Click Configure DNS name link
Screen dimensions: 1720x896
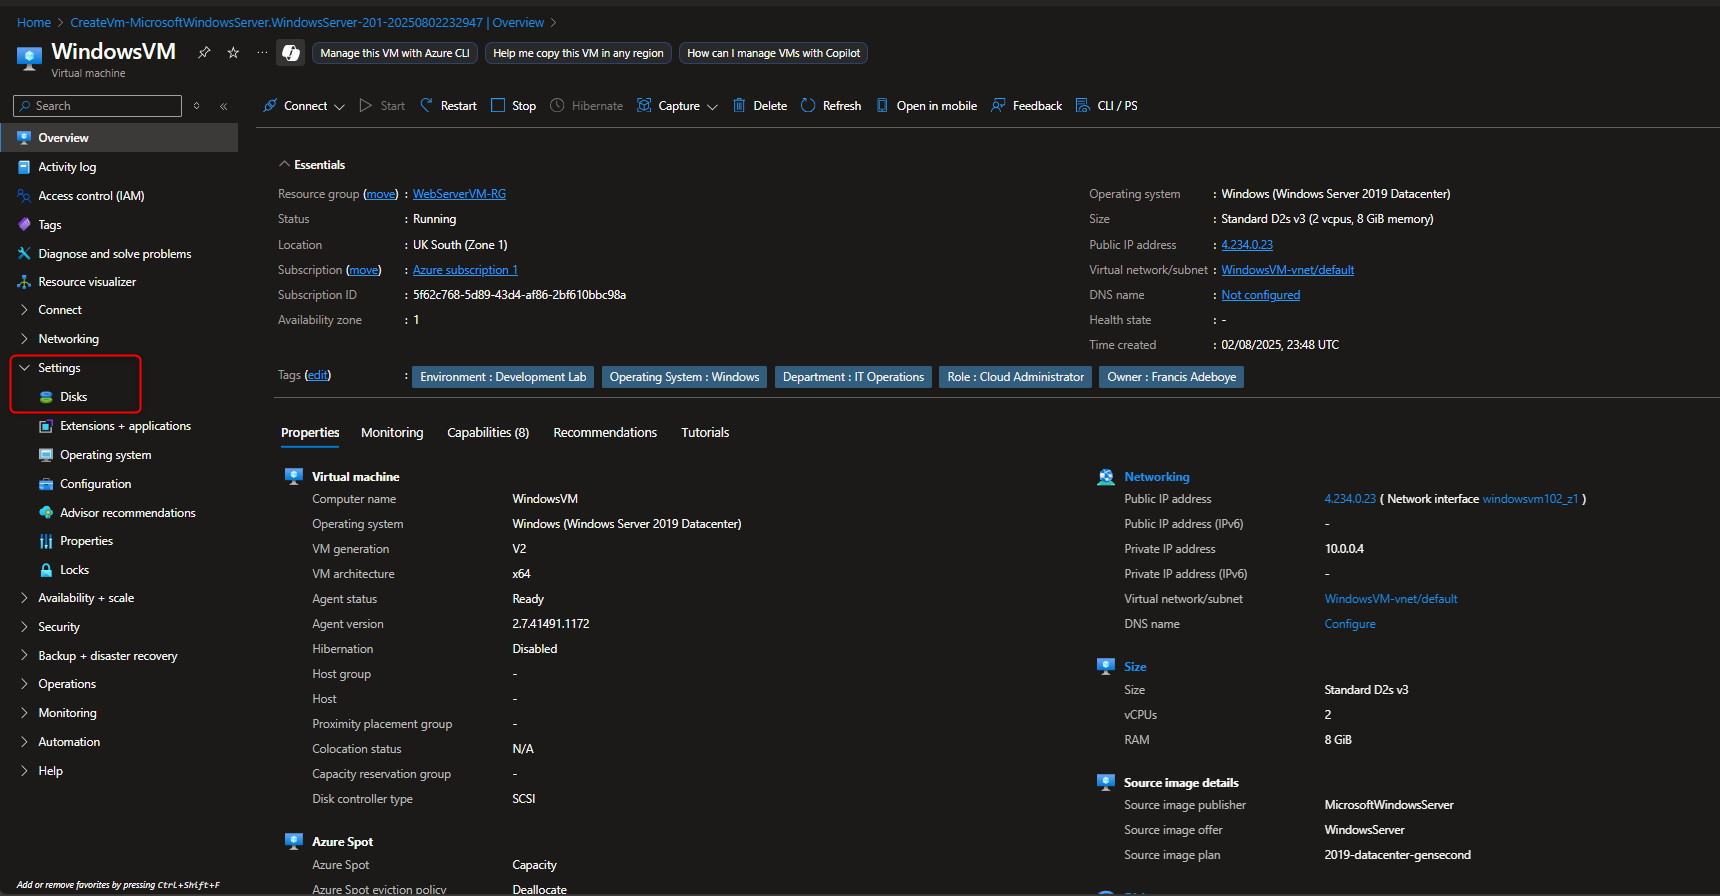click(1350, 624)
